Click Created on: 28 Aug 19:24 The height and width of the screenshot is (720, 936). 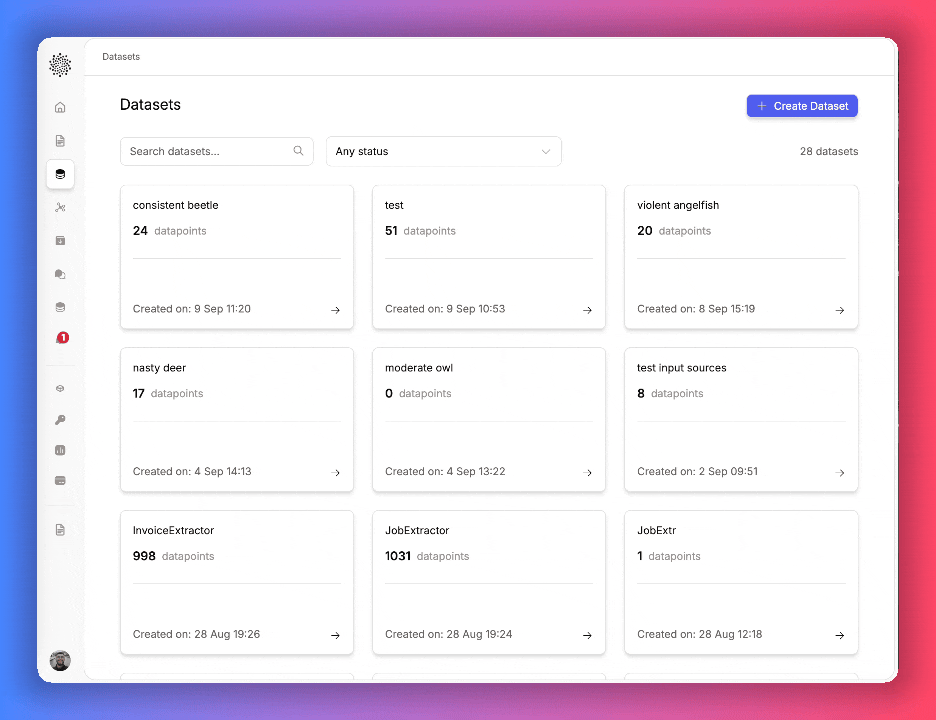pos(448,634)
